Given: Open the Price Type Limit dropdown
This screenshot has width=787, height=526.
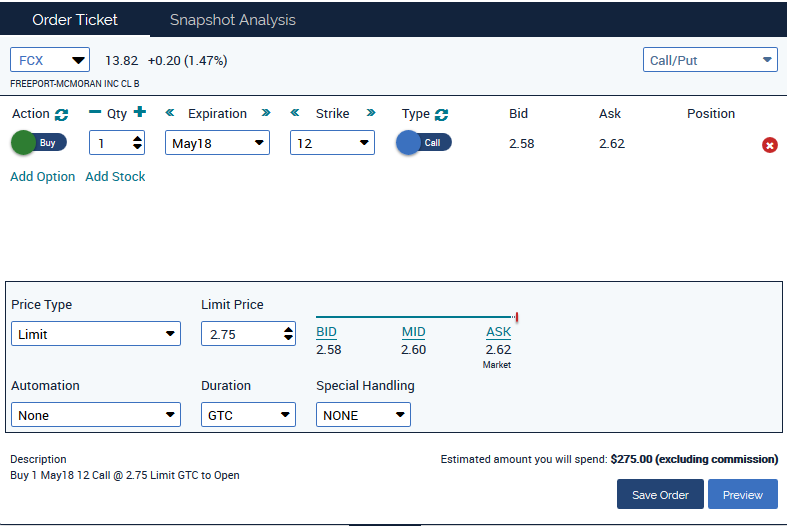Looking at the screenshot, I should pos(96,334).
